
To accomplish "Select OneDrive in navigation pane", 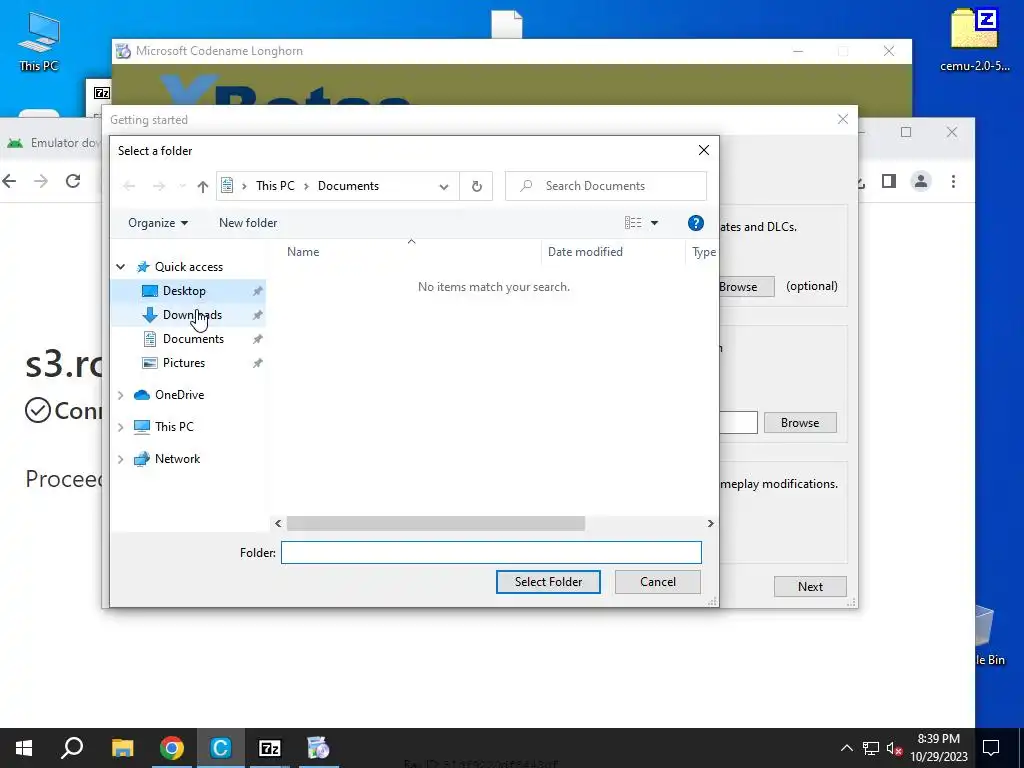I will 180,395.
